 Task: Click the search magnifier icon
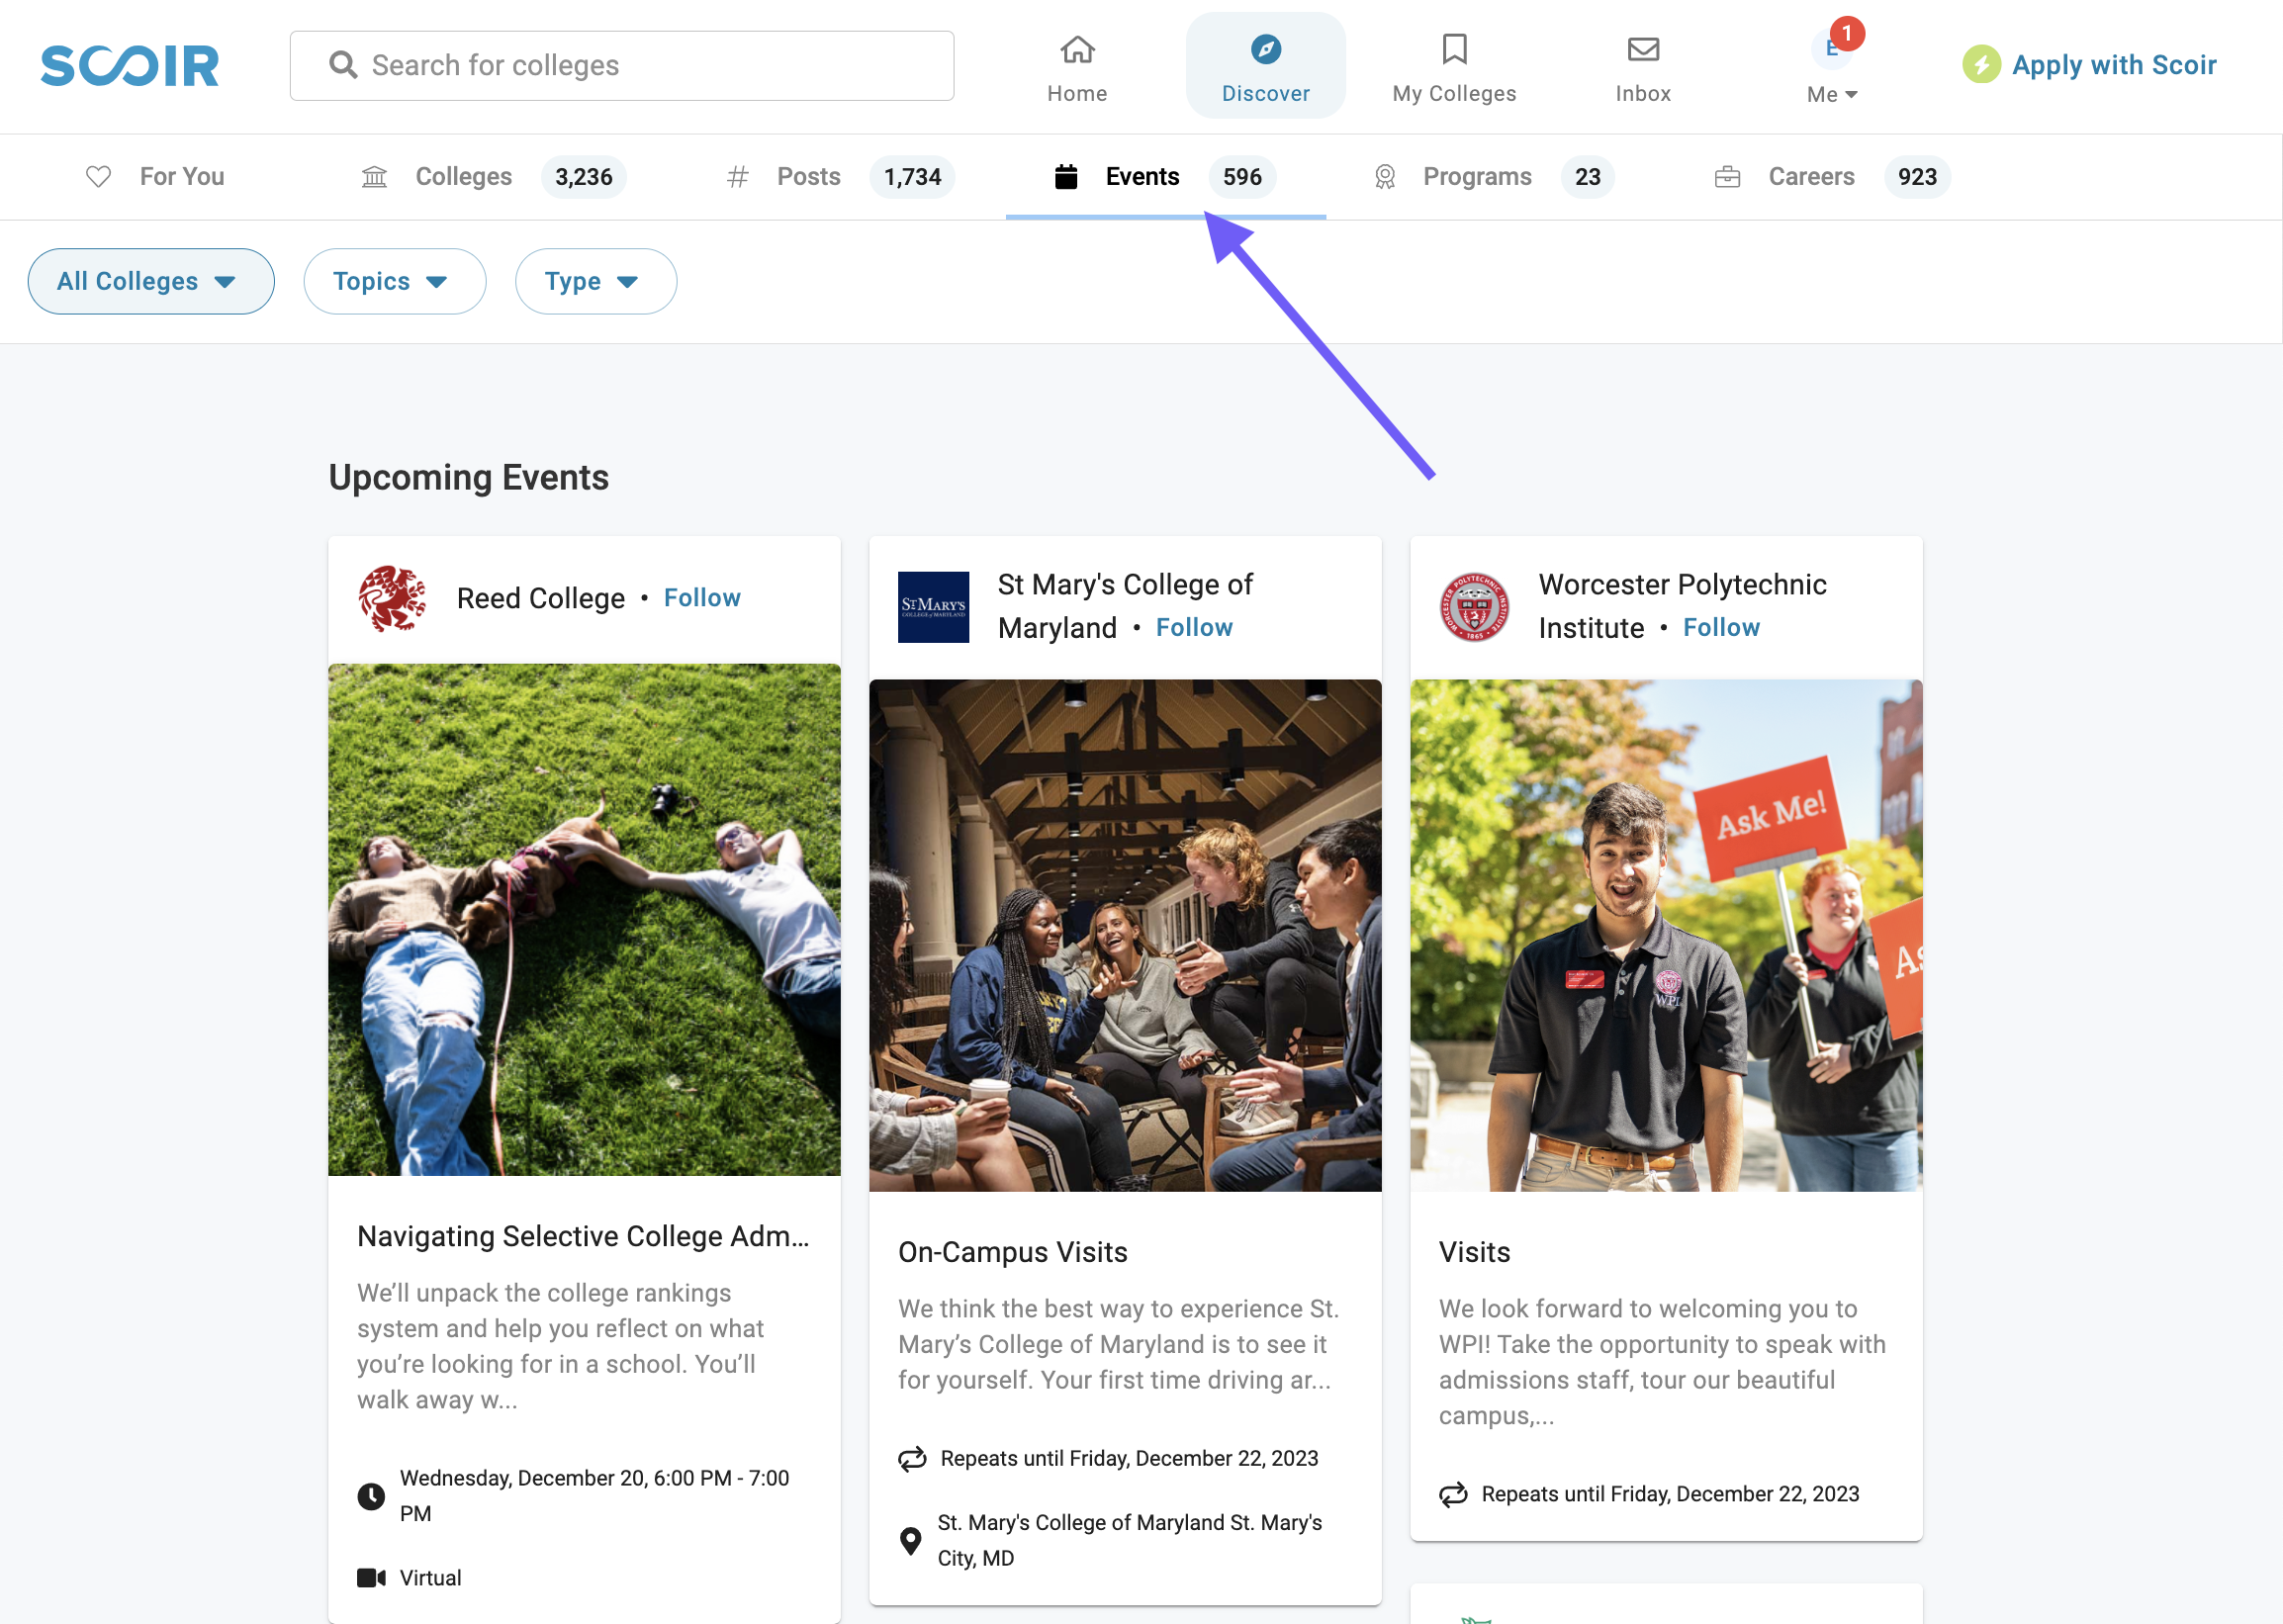(343, 65)
